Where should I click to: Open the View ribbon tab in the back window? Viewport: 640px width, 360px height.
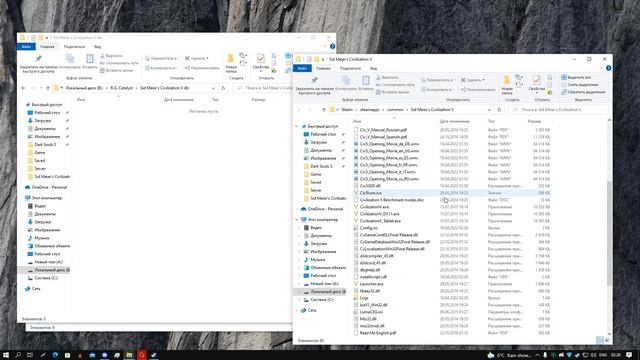98,47
